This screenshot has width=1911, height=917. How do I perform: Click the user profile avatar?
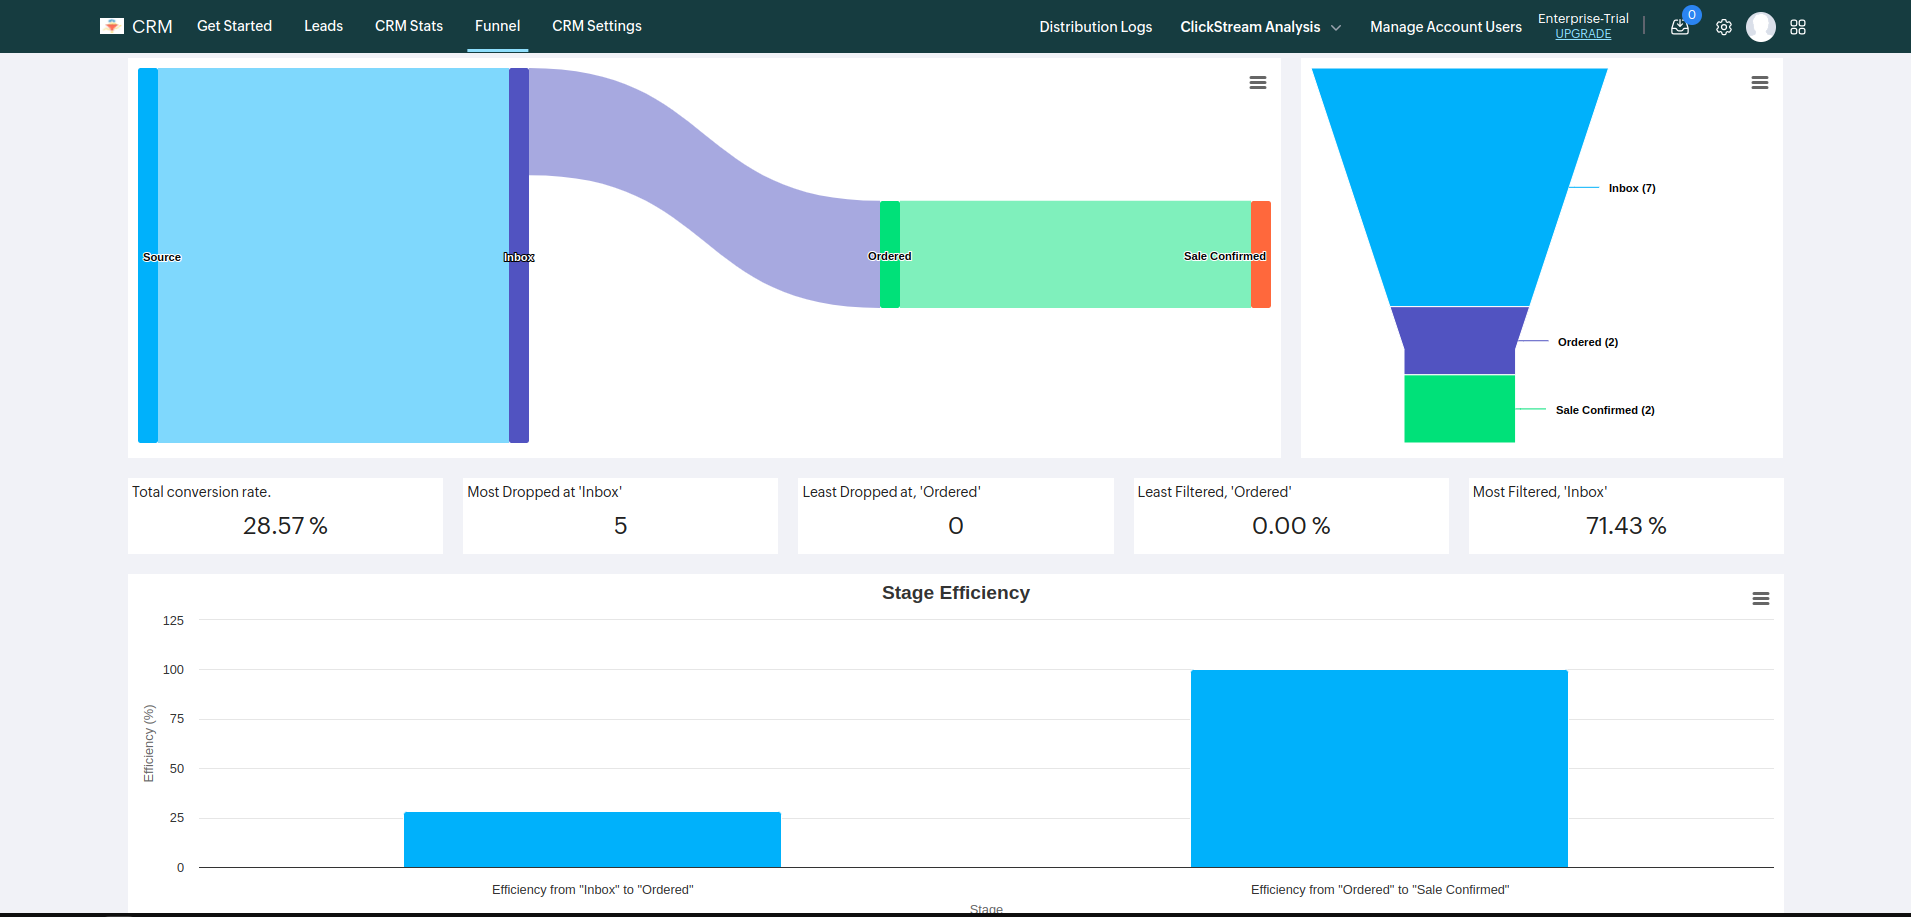click(x=1761, y=27)
